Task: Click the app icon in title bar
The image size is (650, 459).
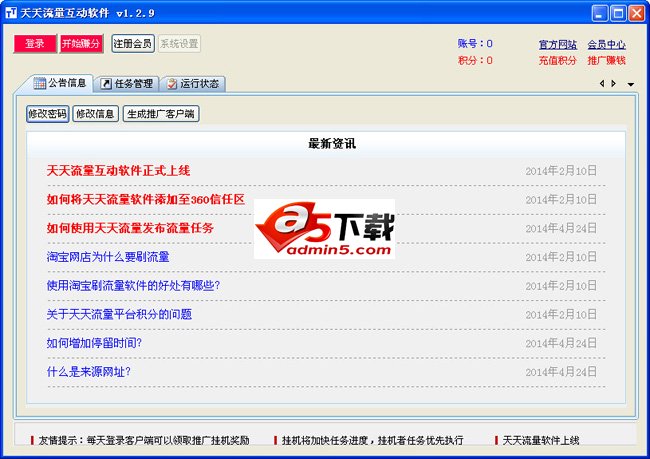Action: click(11, 13)
